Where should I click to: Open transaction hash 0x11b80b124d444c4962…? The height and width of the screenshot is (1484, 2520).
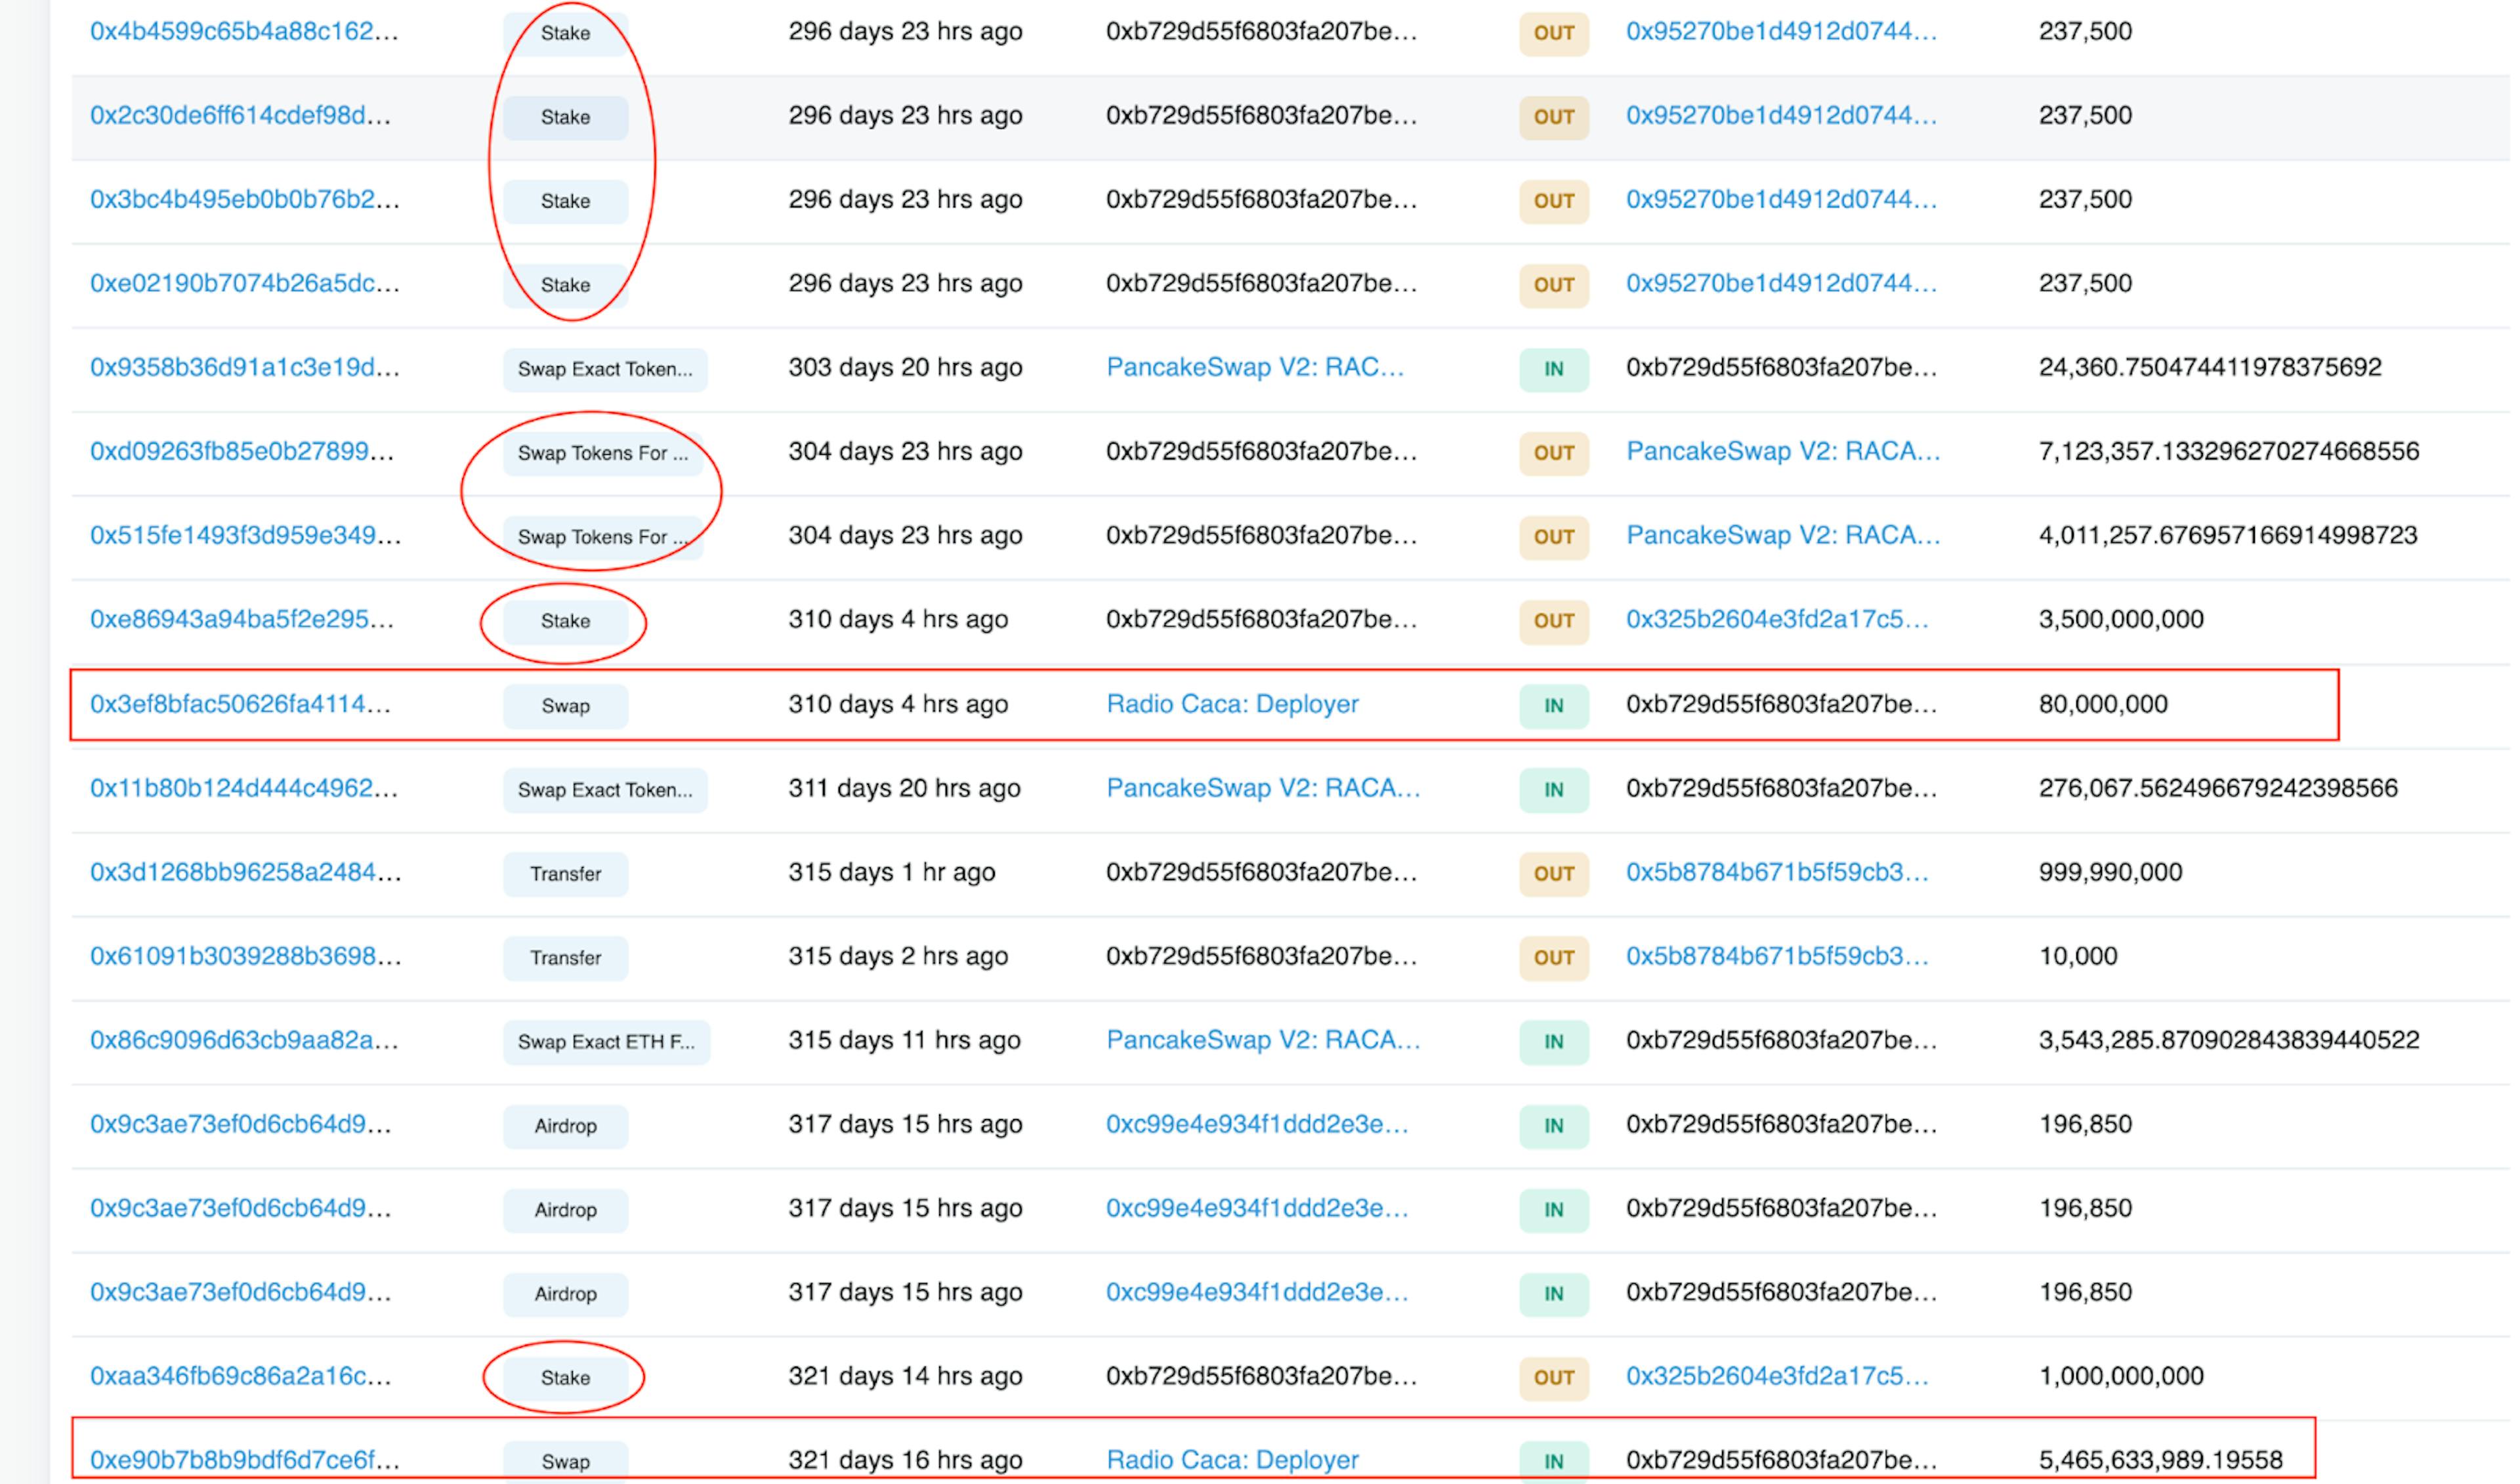pyautogui.click(x=244, y=789)
